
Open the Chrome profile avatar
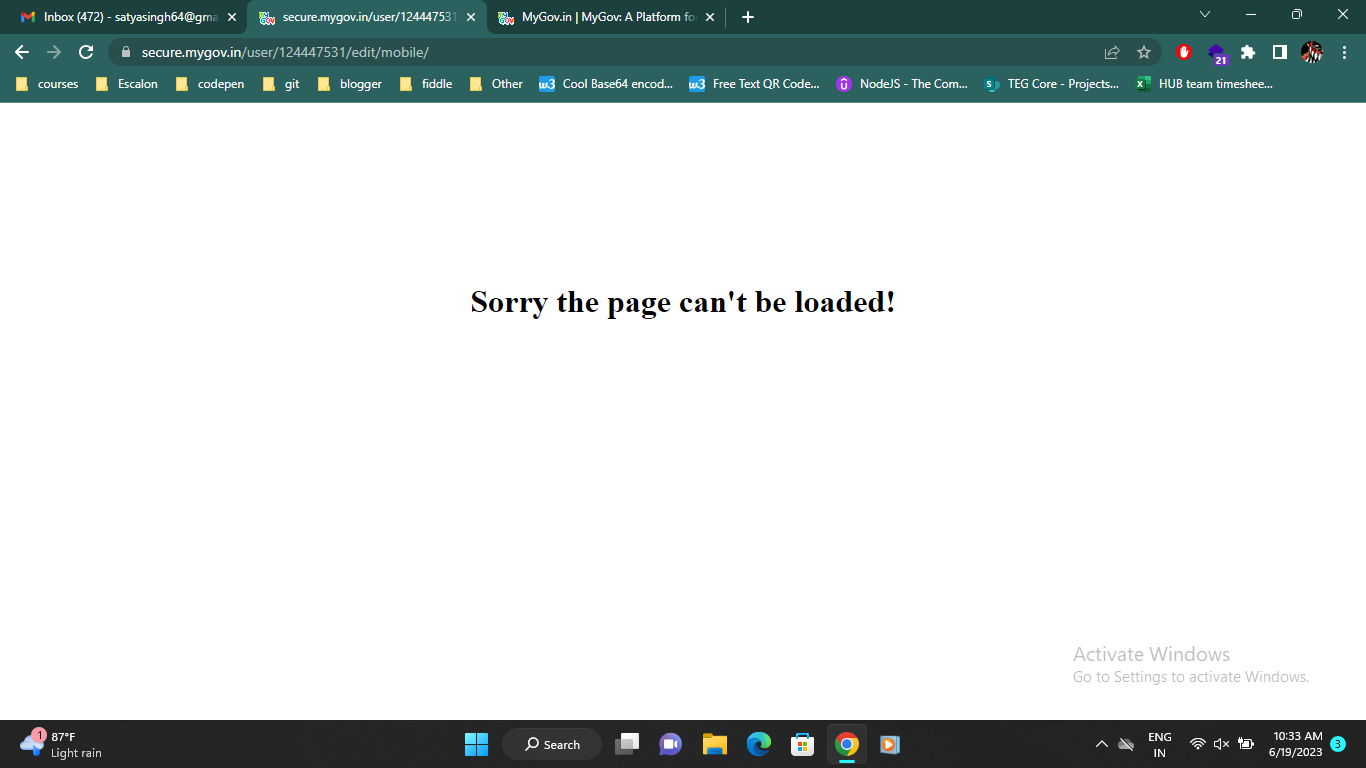coord(1311,52)
